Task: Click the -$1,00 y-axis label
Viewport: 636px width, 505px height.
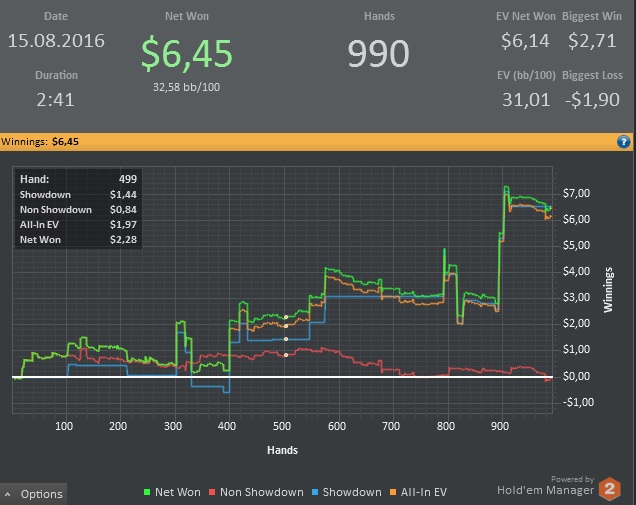Action: coord(578,402)
